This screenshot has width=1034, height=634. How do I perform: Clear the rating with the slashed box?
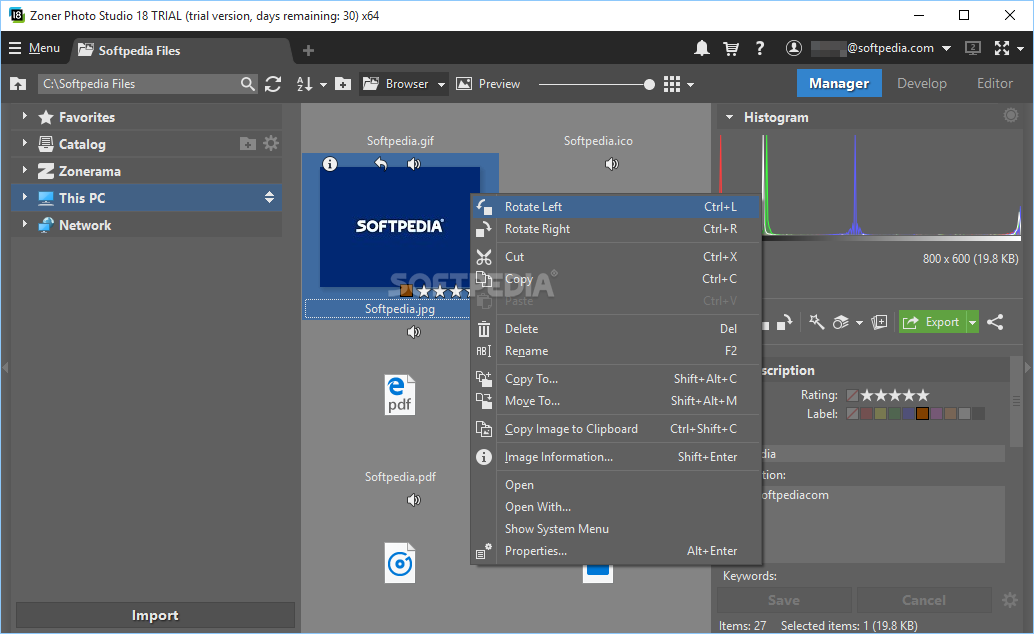tap(853, 395)
